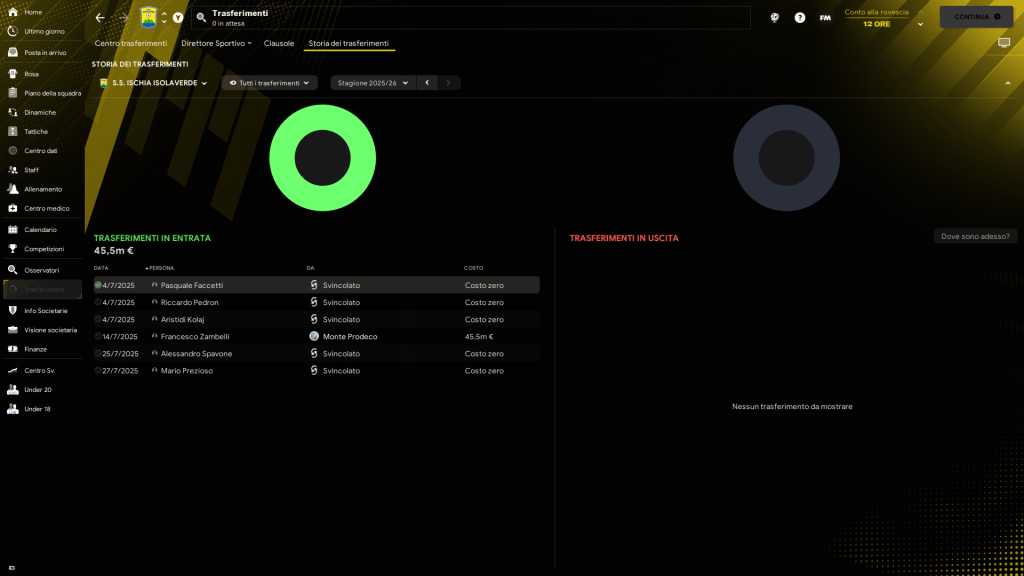Click the back arrow in the top bar
The width and height of the screenshot is (1024, 576).
(100, 18)
